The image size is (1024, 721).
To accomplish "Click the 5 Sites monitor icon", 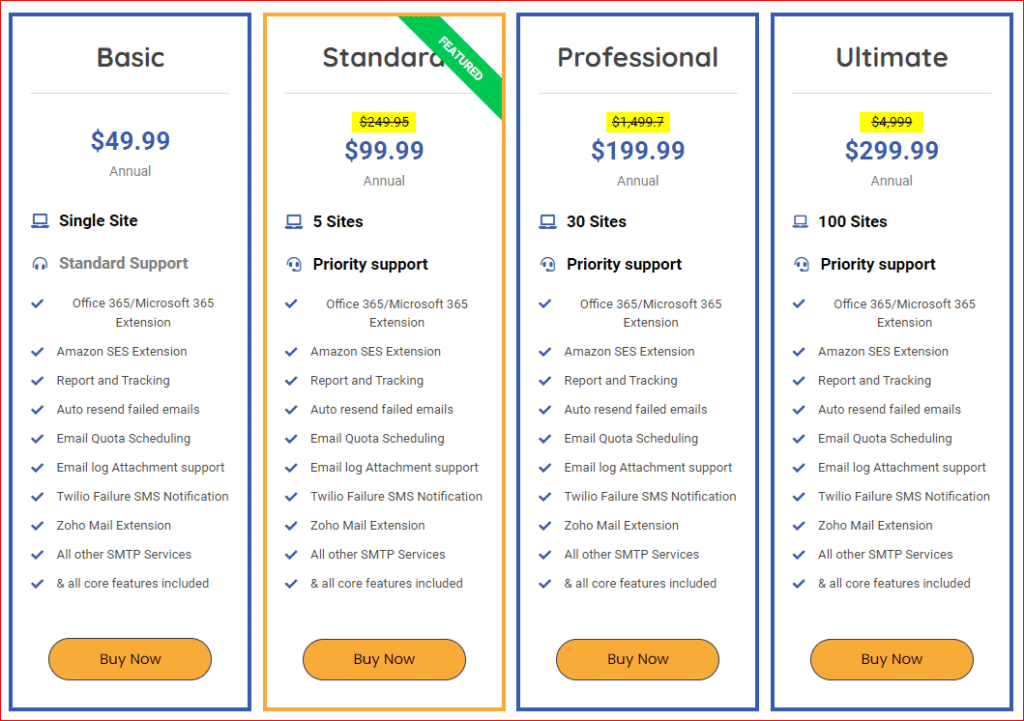I will (x=293, y=220).
